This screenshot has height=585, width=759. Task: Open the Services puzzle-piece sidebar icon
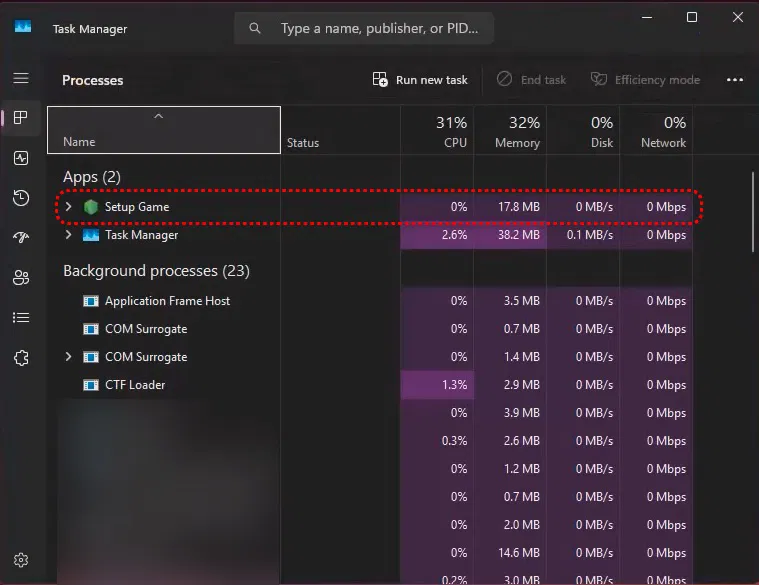(21, 358)
